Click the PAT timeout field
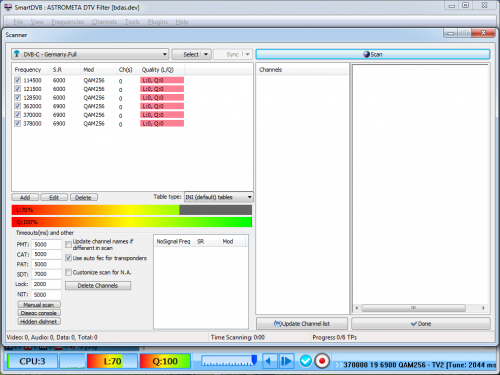 pos(46,264)
